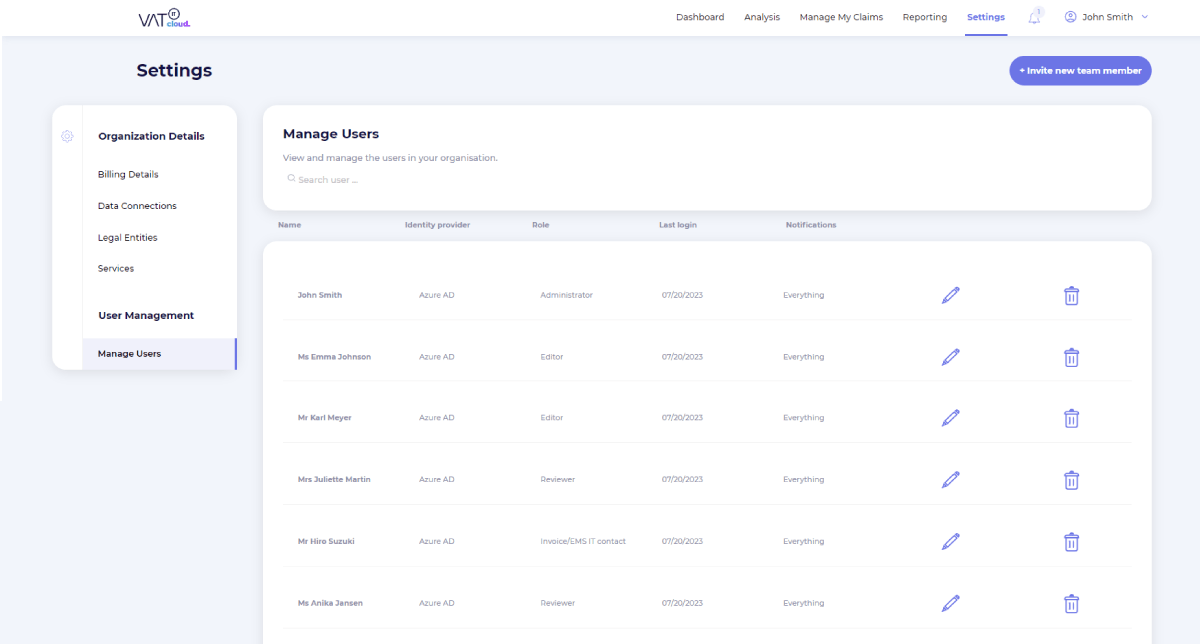
Task: Open the notifications bell
Action: (1034, 17)
